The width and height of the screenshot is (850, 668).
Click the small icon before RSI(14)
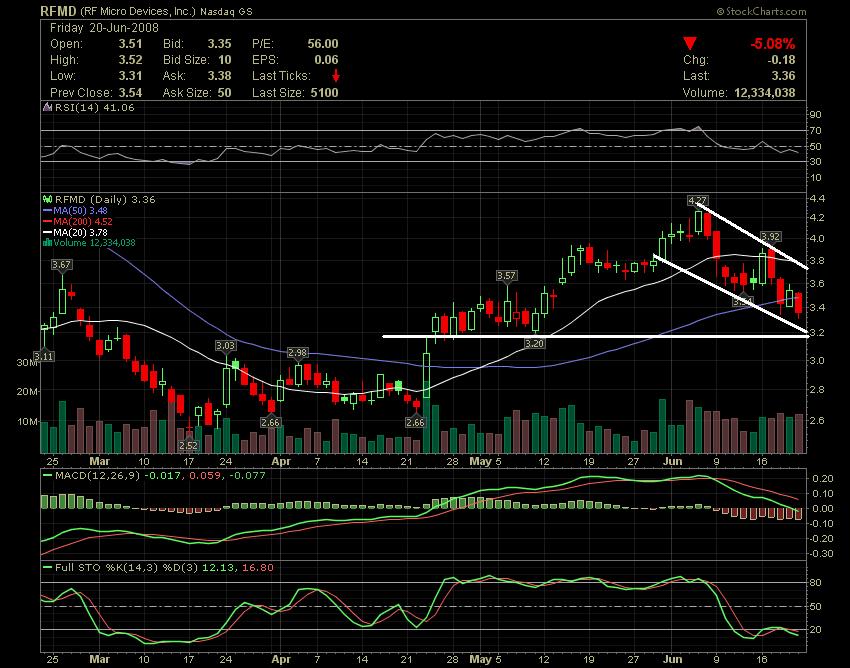click(x=48, y=107)
